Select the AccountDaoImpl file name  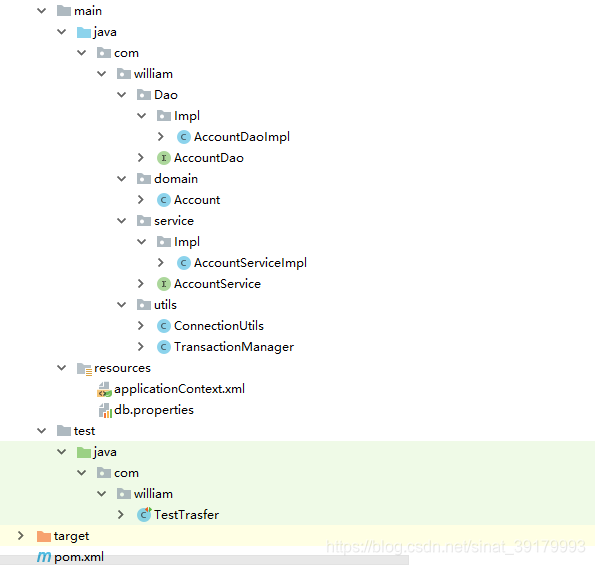point(242,137)
